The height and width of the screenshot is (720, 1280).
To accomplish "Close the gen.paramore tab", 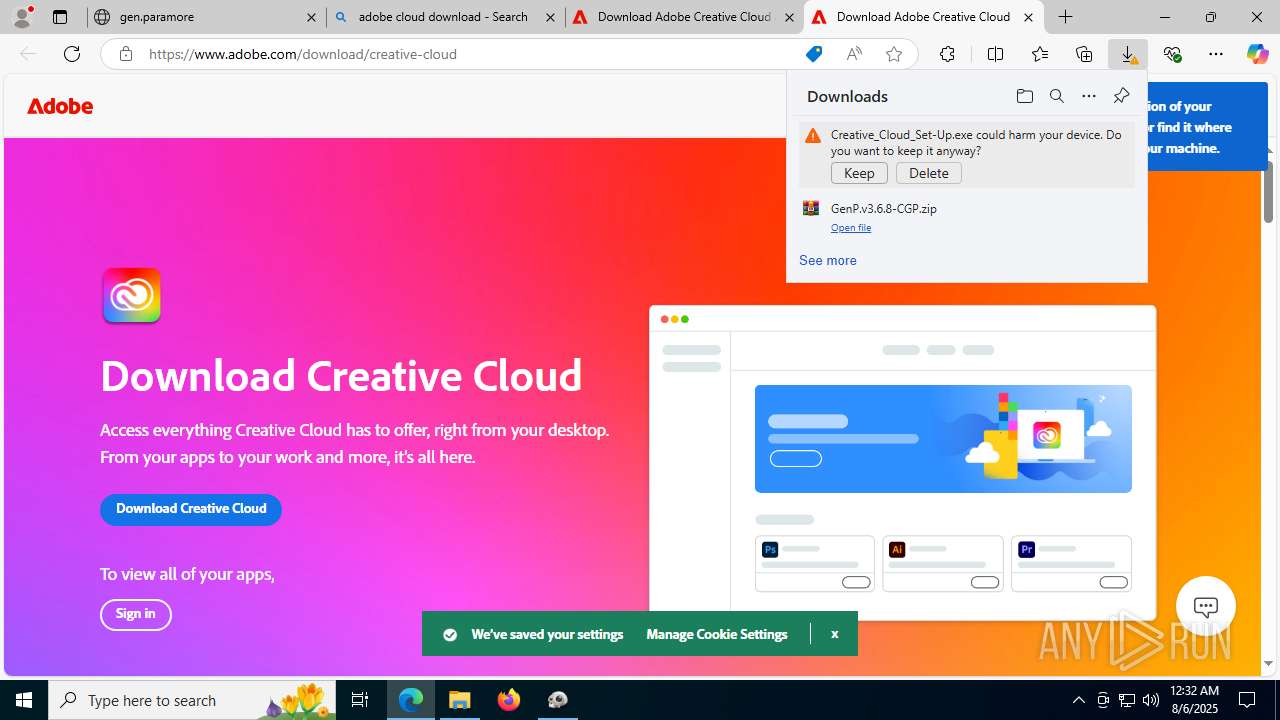I will point(311,17).
